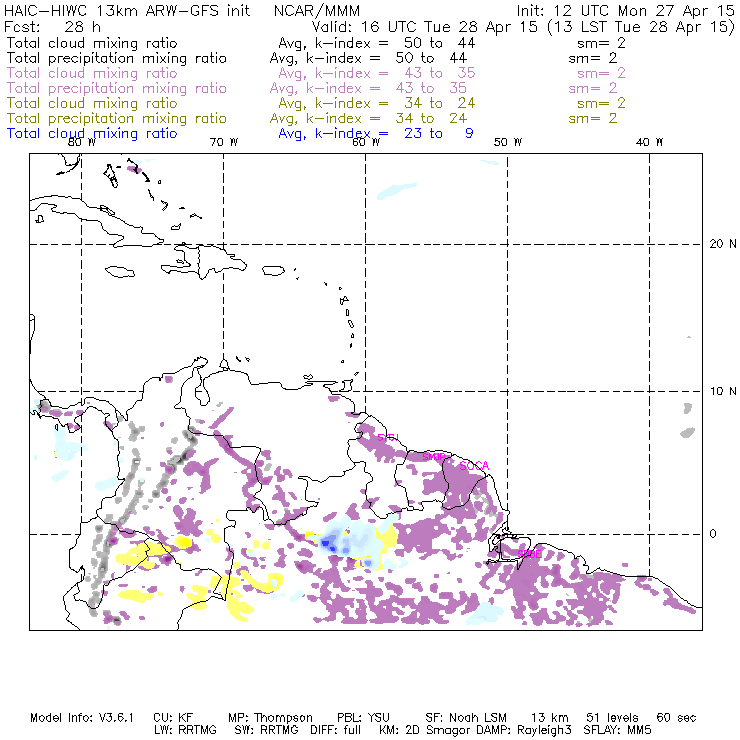Click the "60 sec" timestep footer text
The image size is (740, 740).
676,718
